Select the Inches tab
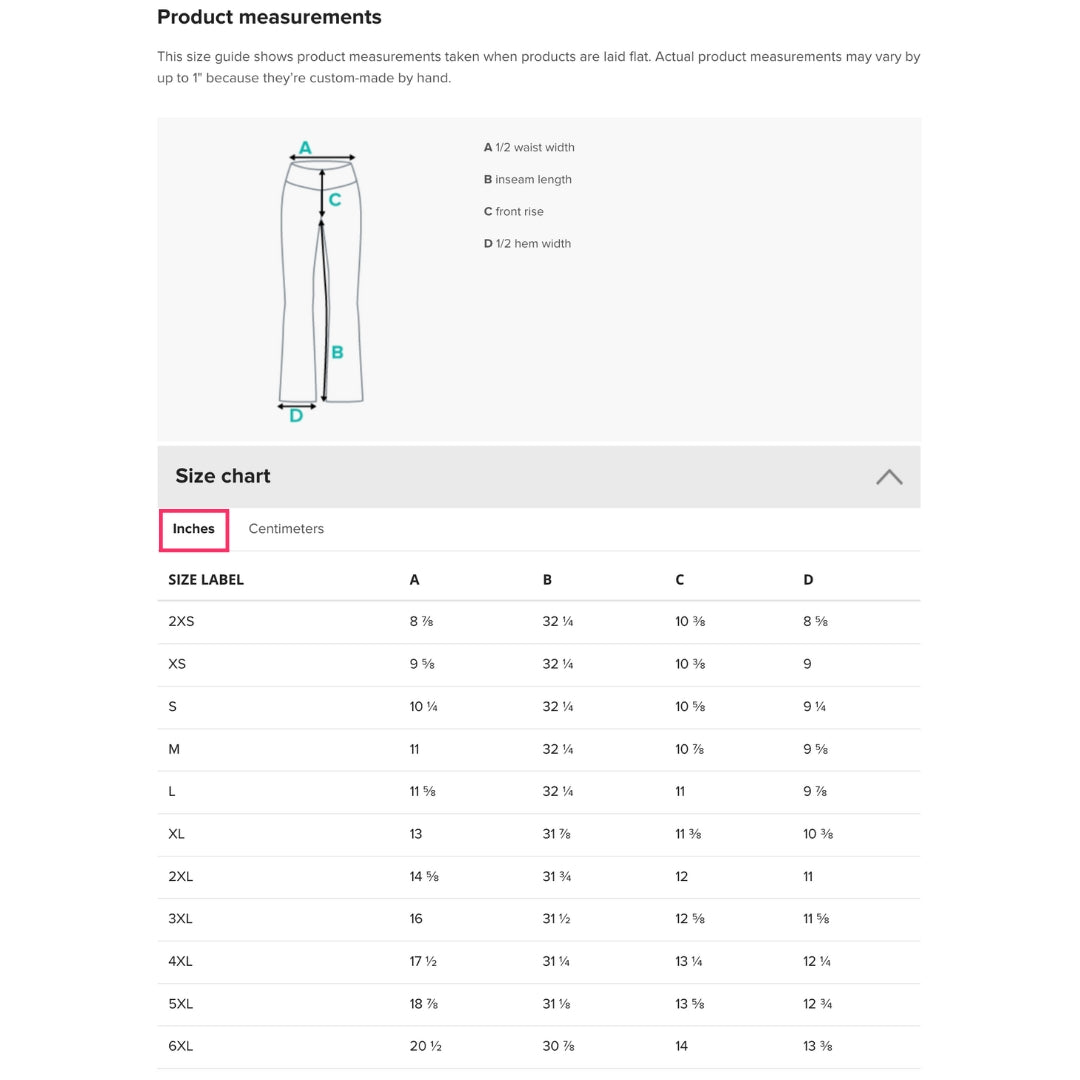The image size is (1080, 1080). [x=194, y=529]
